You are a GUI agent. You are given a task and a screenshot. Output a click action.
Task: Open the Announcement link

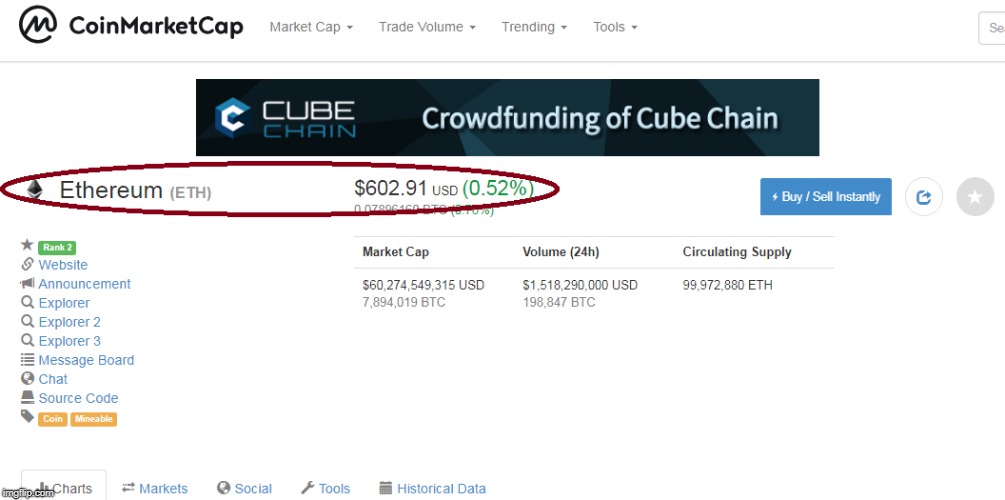(x=84, y=284)
